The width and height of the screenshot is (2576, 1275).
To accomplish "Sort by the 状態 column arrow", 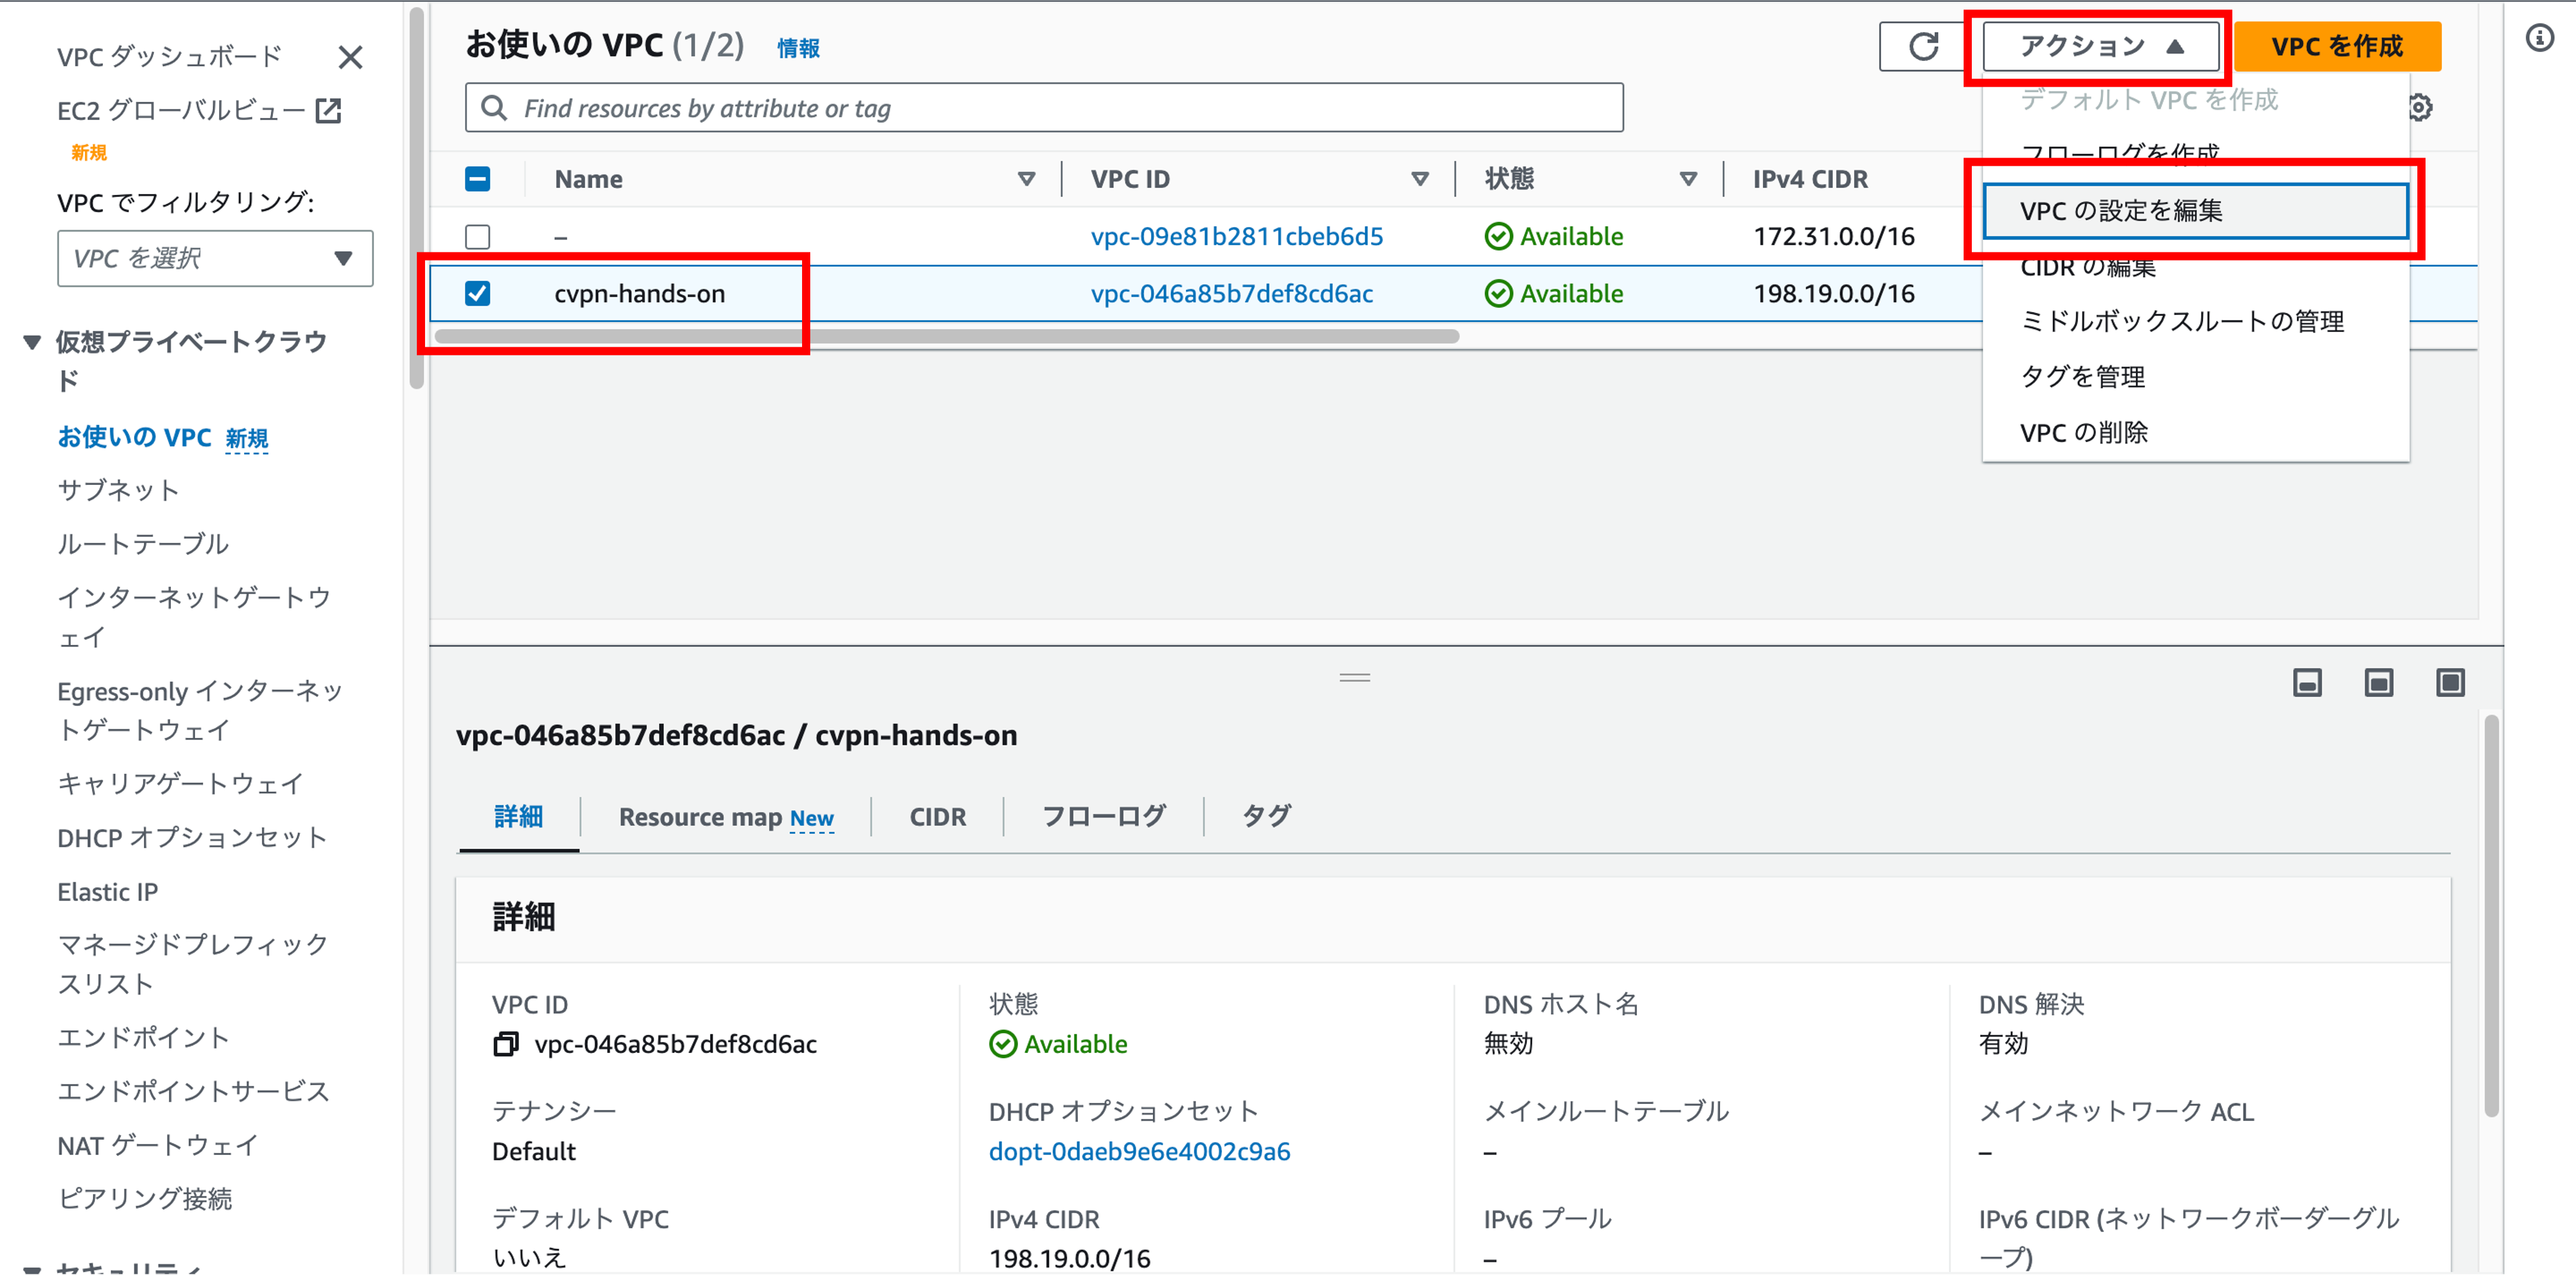I will [1688, 180].
